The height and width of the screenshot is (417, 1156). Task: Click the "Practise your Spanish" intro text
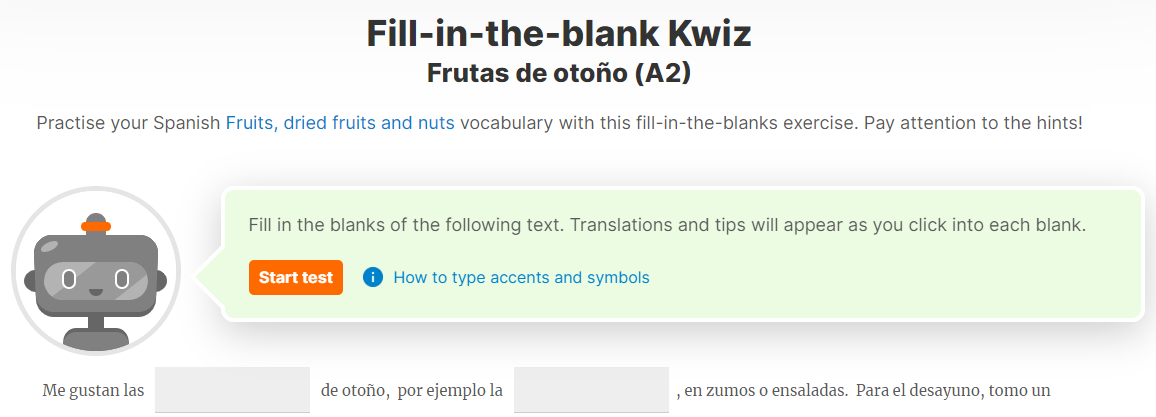(129, 123)
